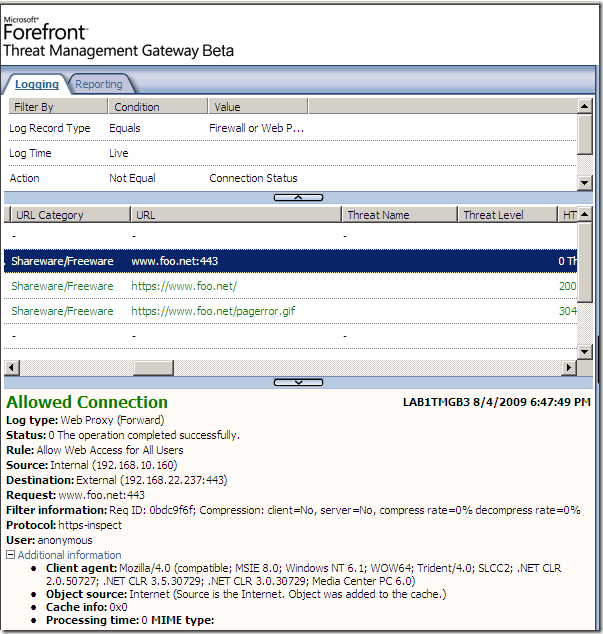The height and width of the screenshot is (634, 603).
Task: Sort by Threat Name column header
Action: [x=400, y=215]
